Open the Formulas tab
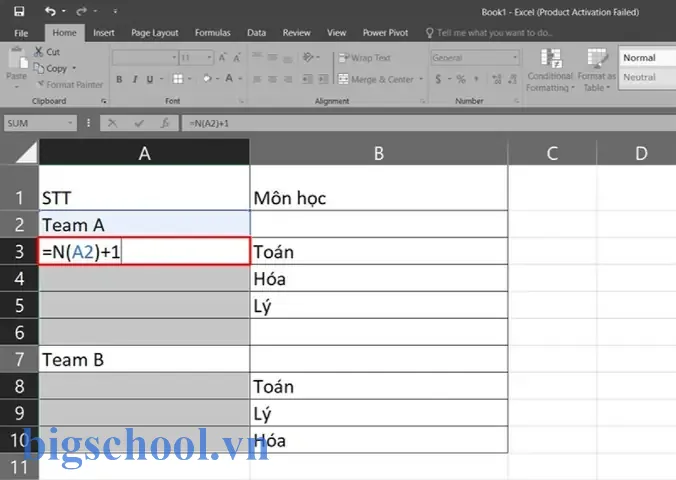The image size is (676, 480). [x=213, y=33]
